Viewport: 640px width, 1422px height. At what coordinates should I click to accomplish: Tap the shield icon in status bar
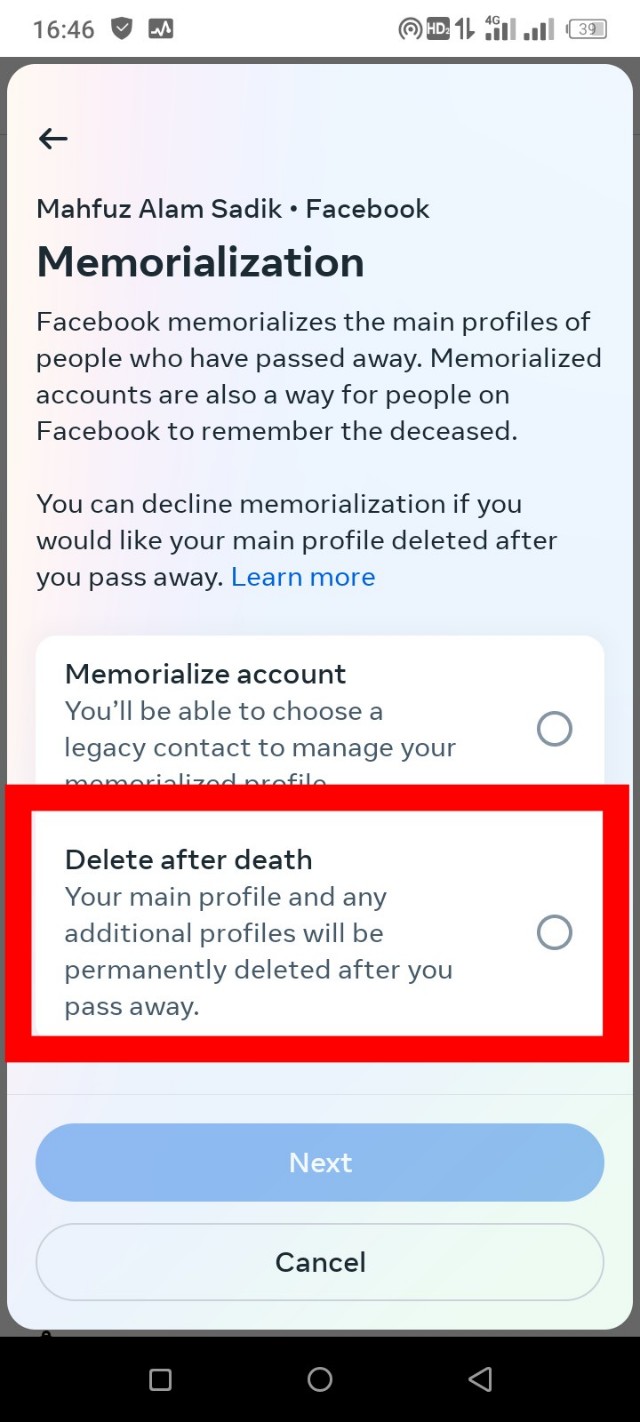point(122,29)
